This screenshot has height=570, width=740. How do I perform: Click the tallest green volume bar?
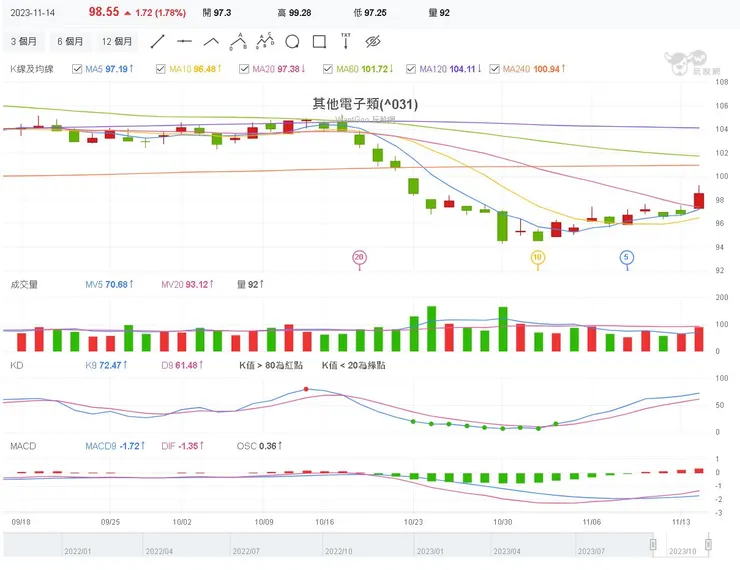click(431, 329)
